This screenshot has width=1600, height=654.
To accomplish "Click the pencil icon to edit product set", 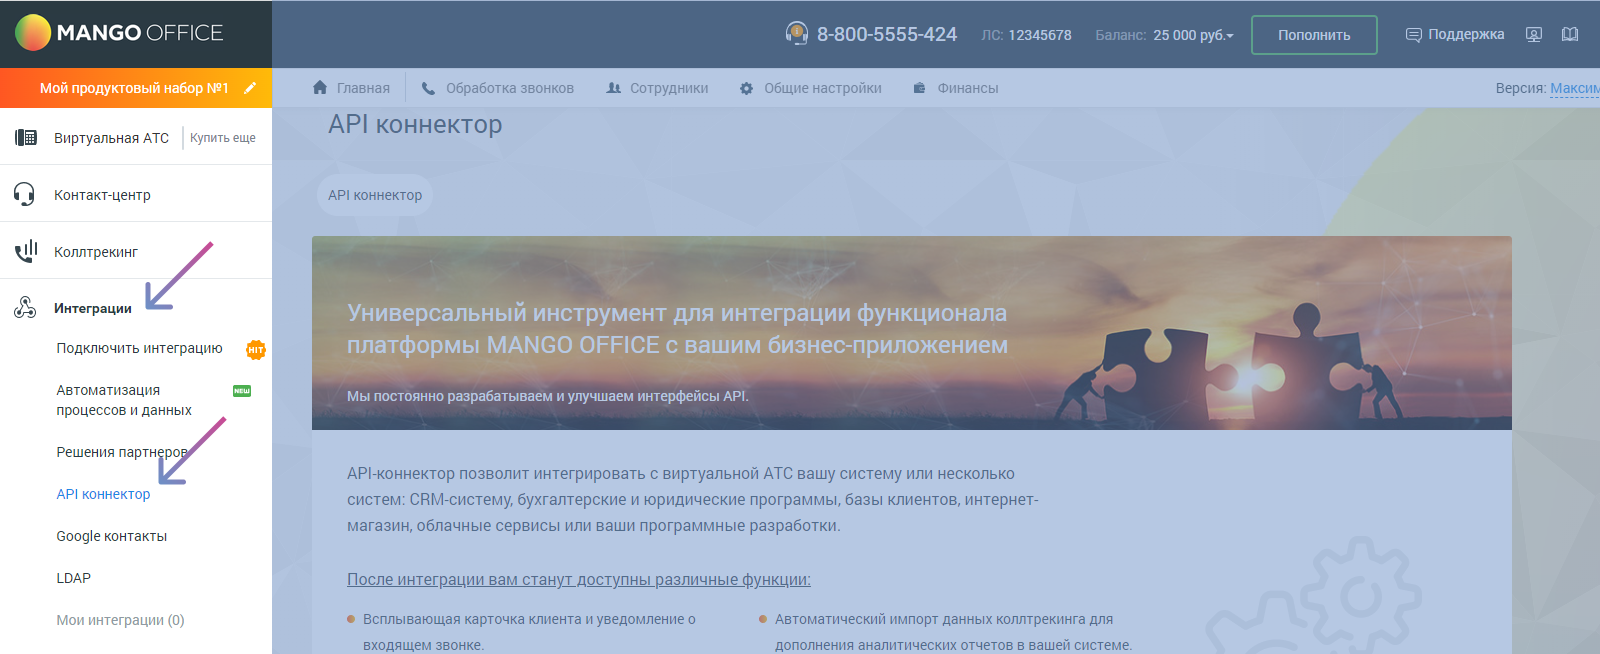I will 250,88.
